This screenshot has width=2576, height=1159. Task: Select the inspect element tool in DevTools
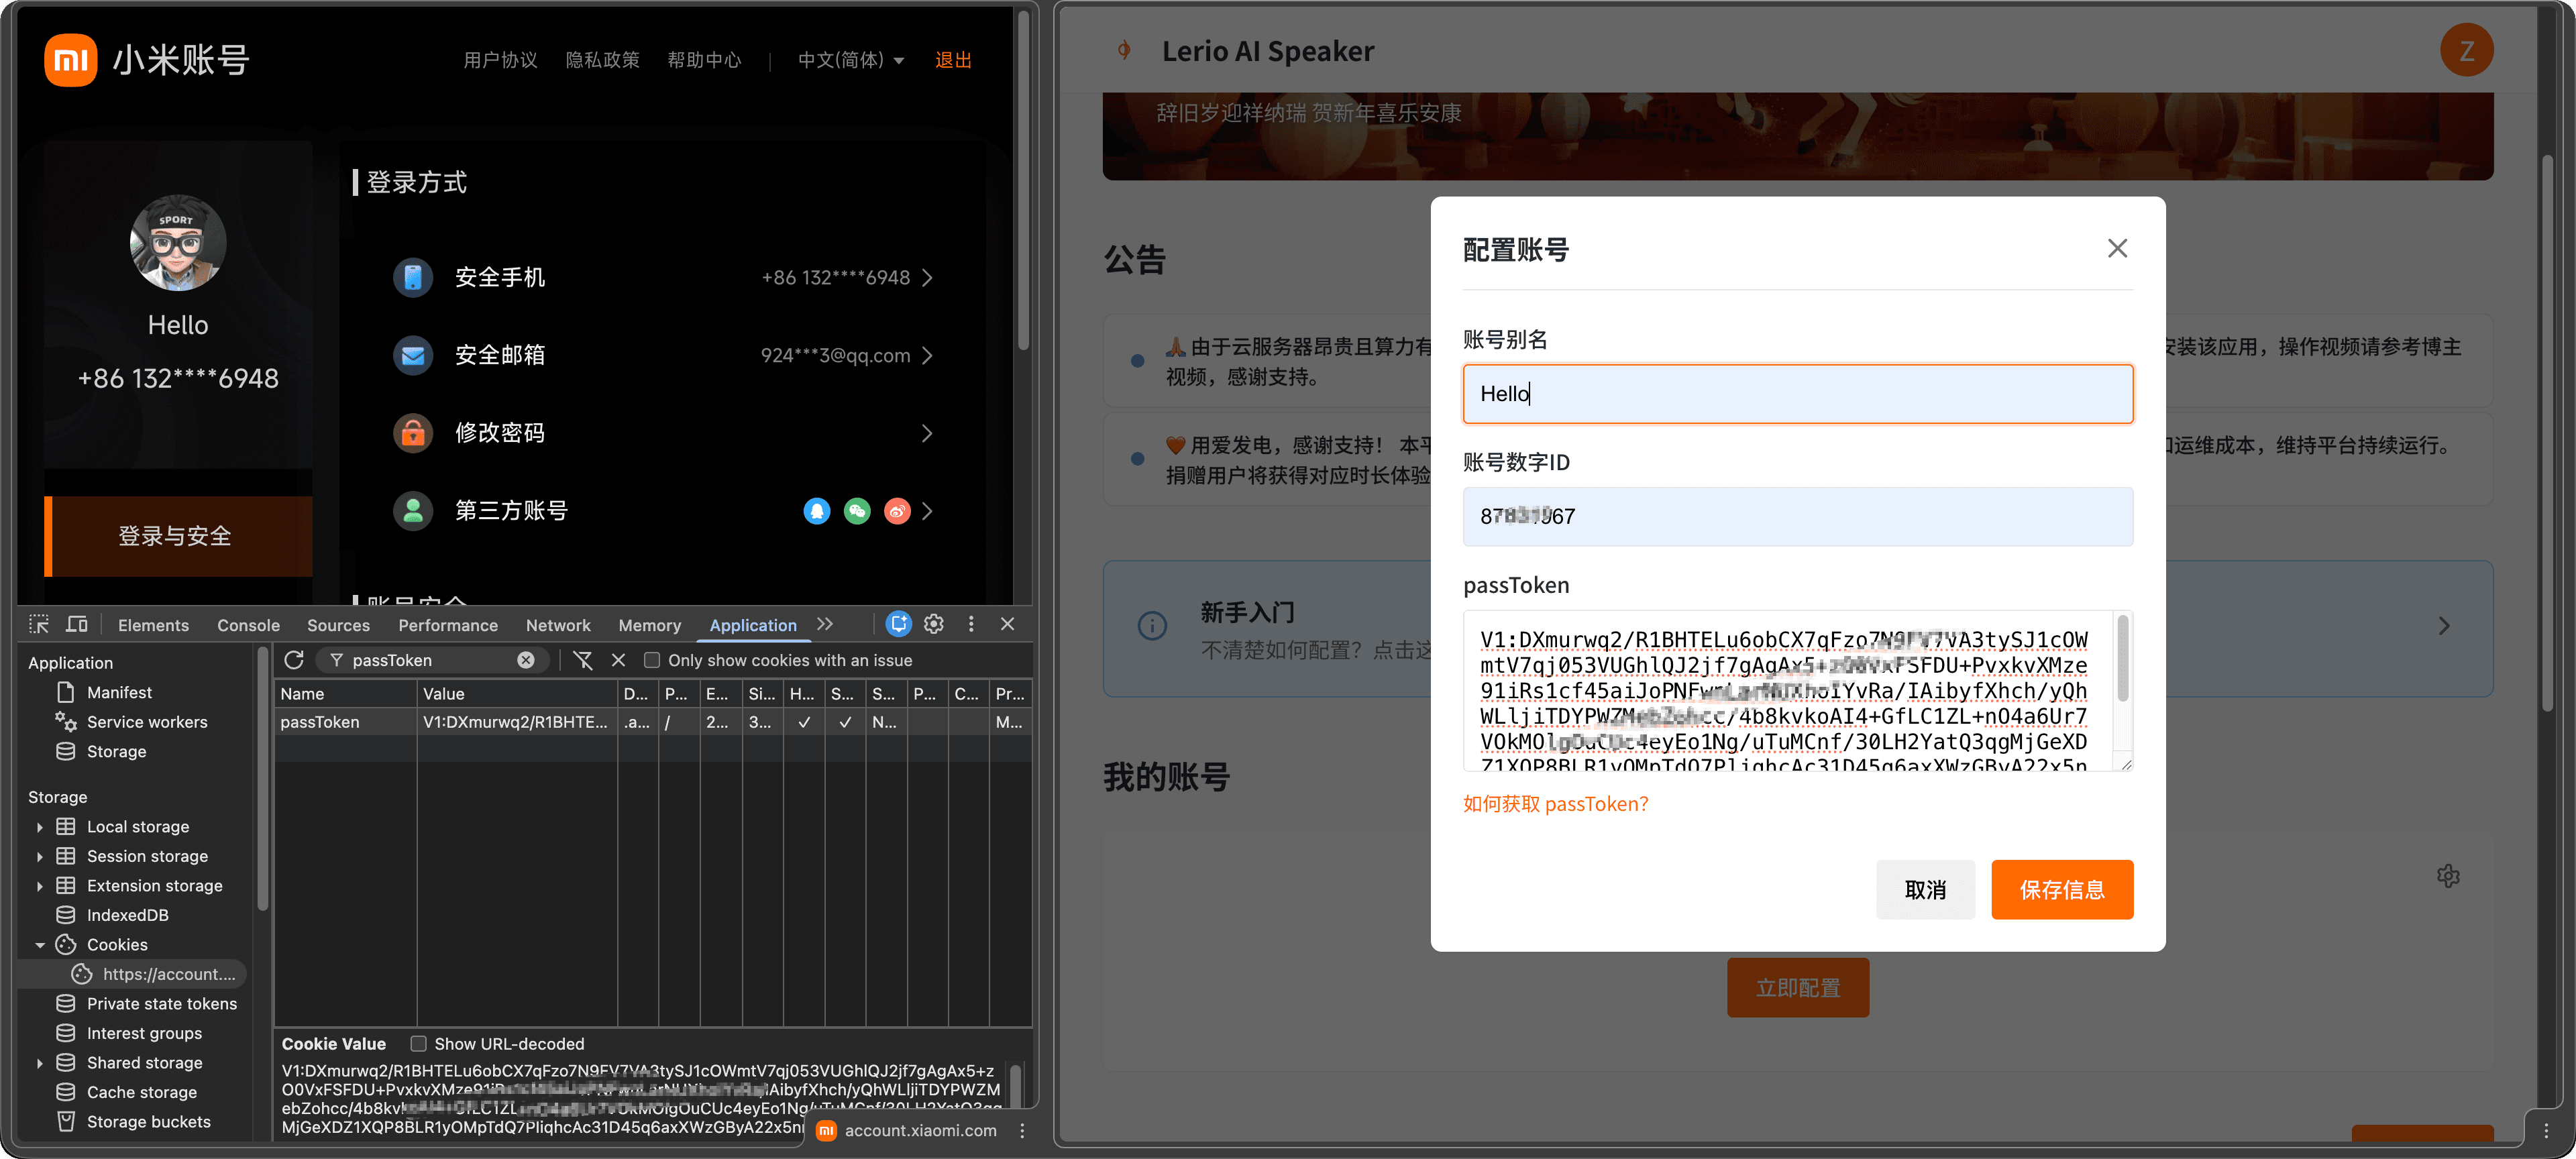click(x=39, y=623)
